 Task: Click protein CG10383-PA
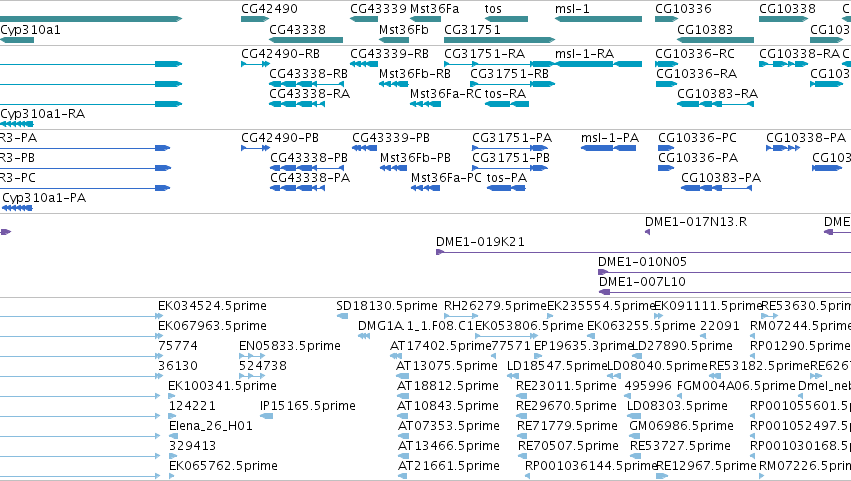[x=721, y=178]
